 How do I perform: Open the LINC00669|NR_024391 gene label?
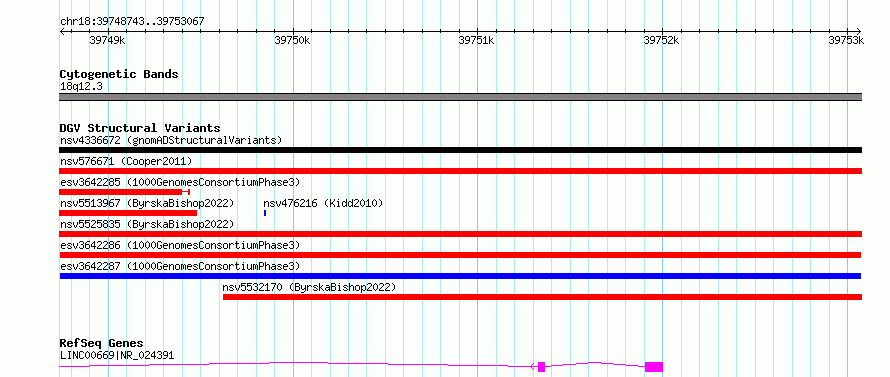coord(117,356)
